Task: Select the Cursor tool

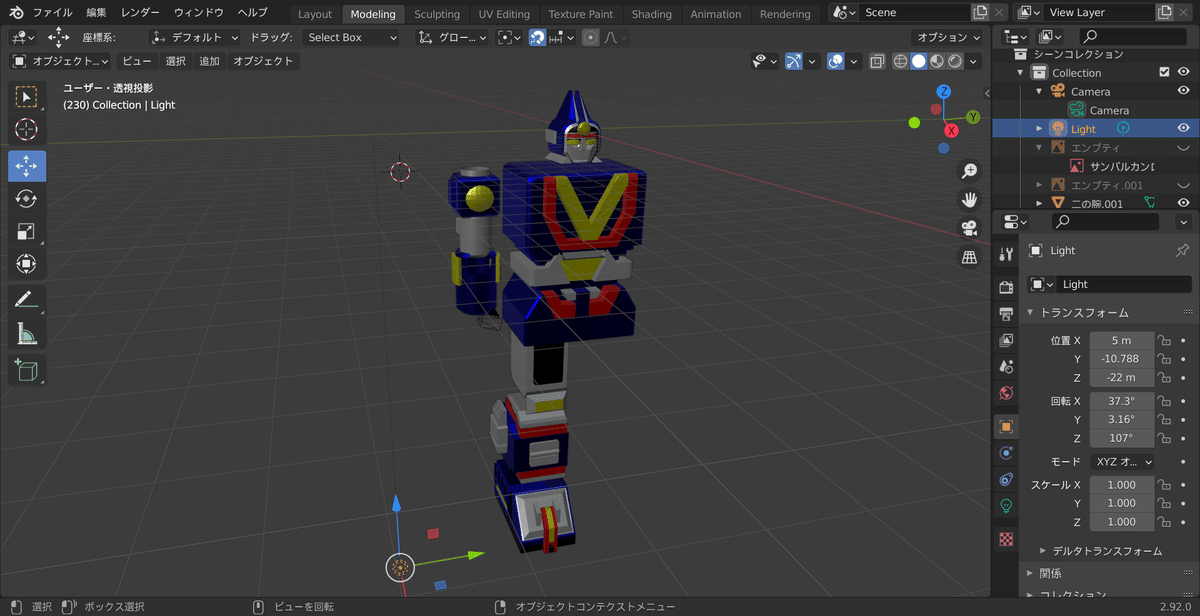Action: tap(27, 130)
